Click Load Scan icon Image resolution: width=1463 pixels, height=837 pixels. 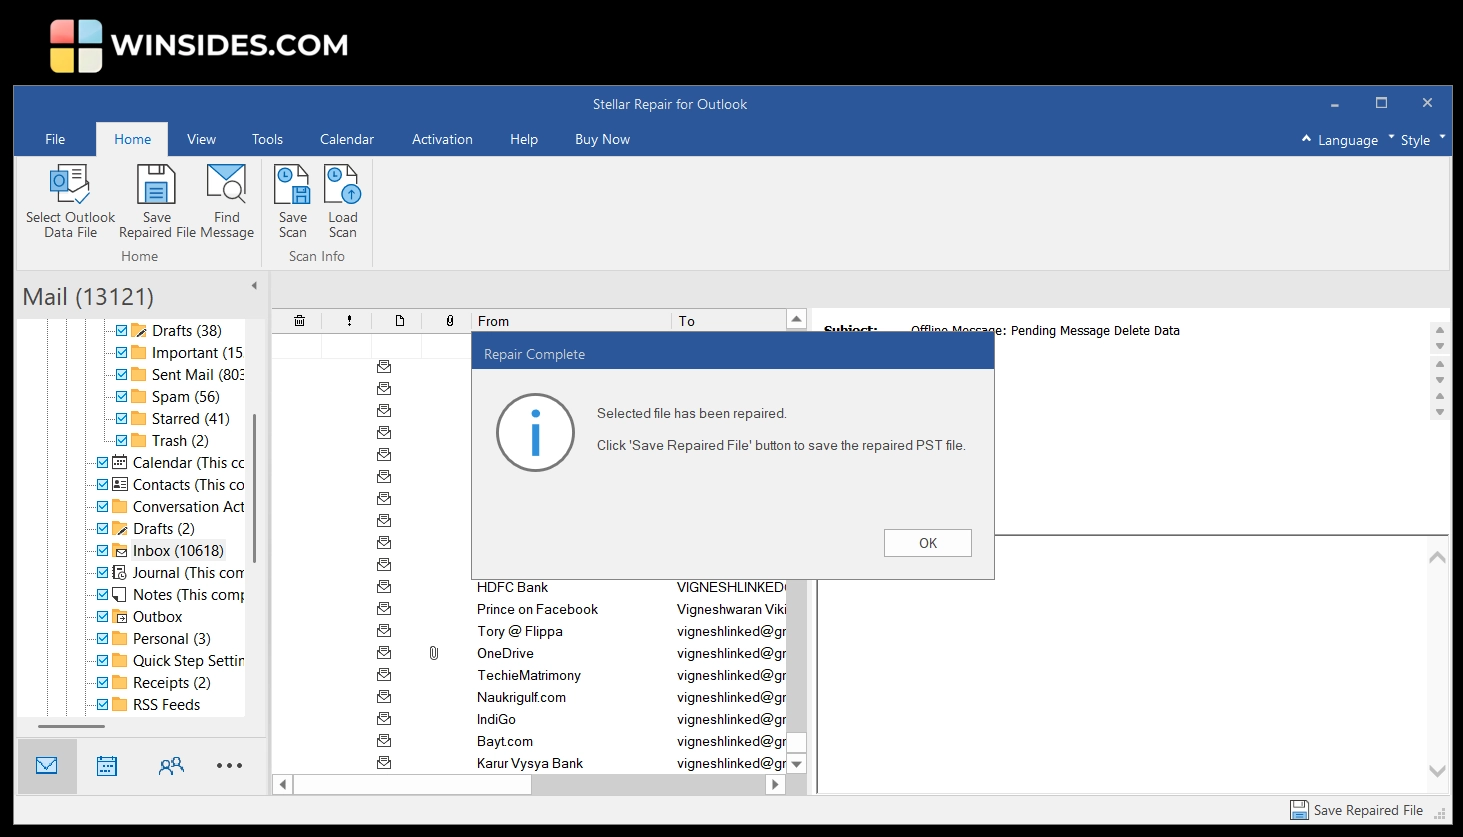pyautogui.click(x=342, y=185)
